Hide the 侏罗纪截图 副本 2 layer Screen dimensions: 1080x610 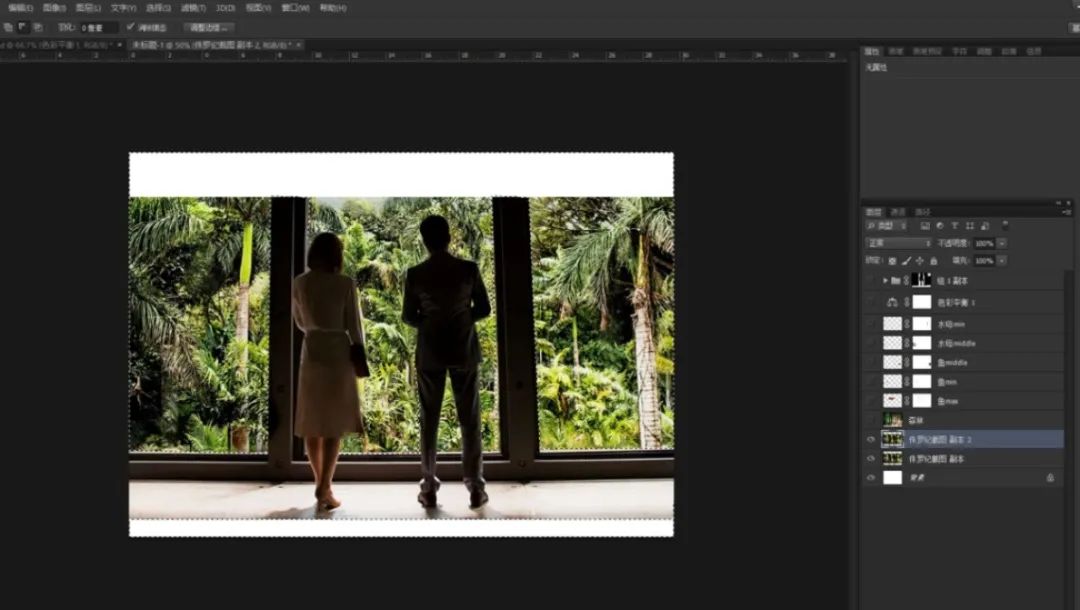[871, 439]
